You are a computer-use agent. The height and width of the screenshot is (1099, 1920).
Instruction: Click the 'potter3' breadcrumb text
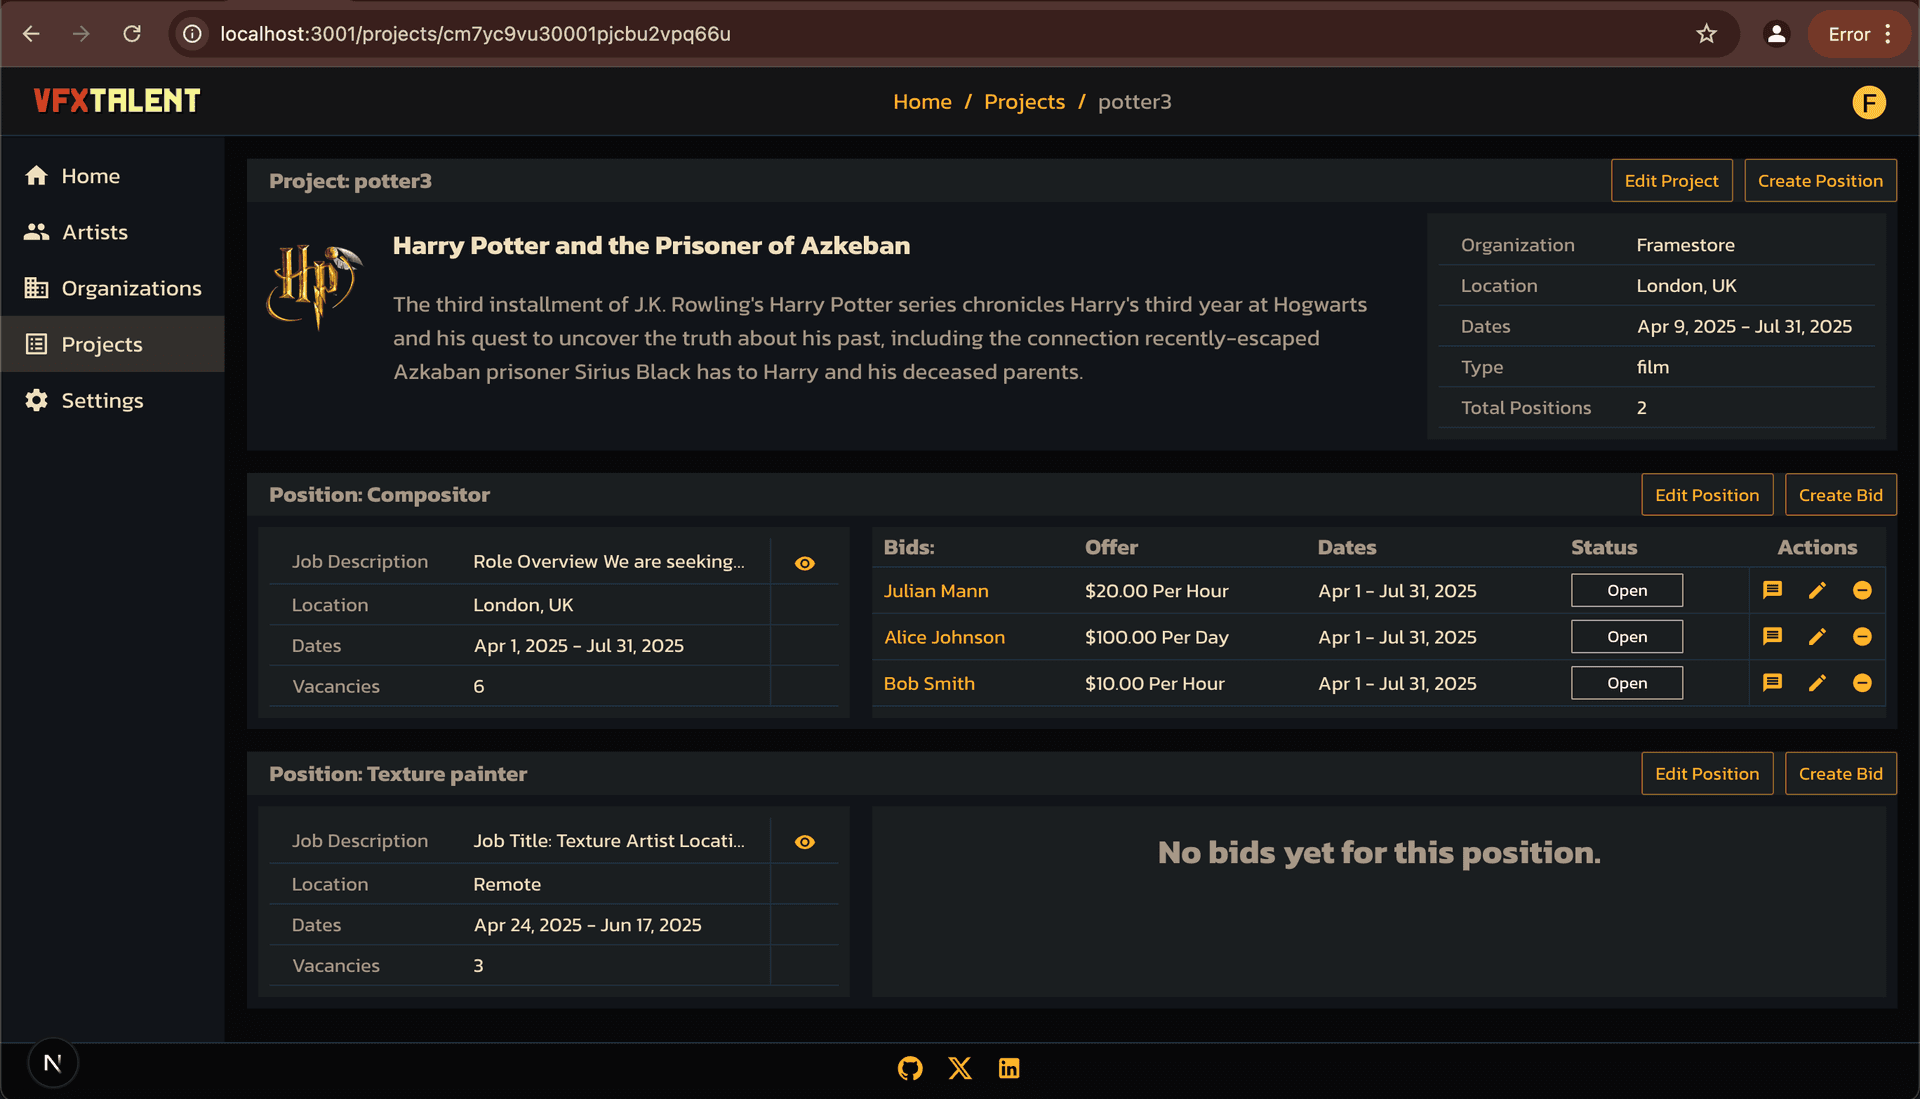(1134, 102)
